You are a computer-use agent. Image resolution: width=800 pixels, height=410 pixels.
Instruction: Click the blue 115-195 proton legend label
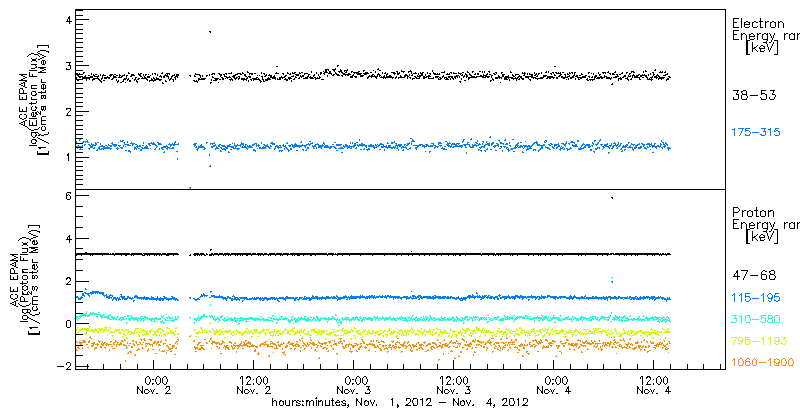pyautogui.click(x=756, y=298)
